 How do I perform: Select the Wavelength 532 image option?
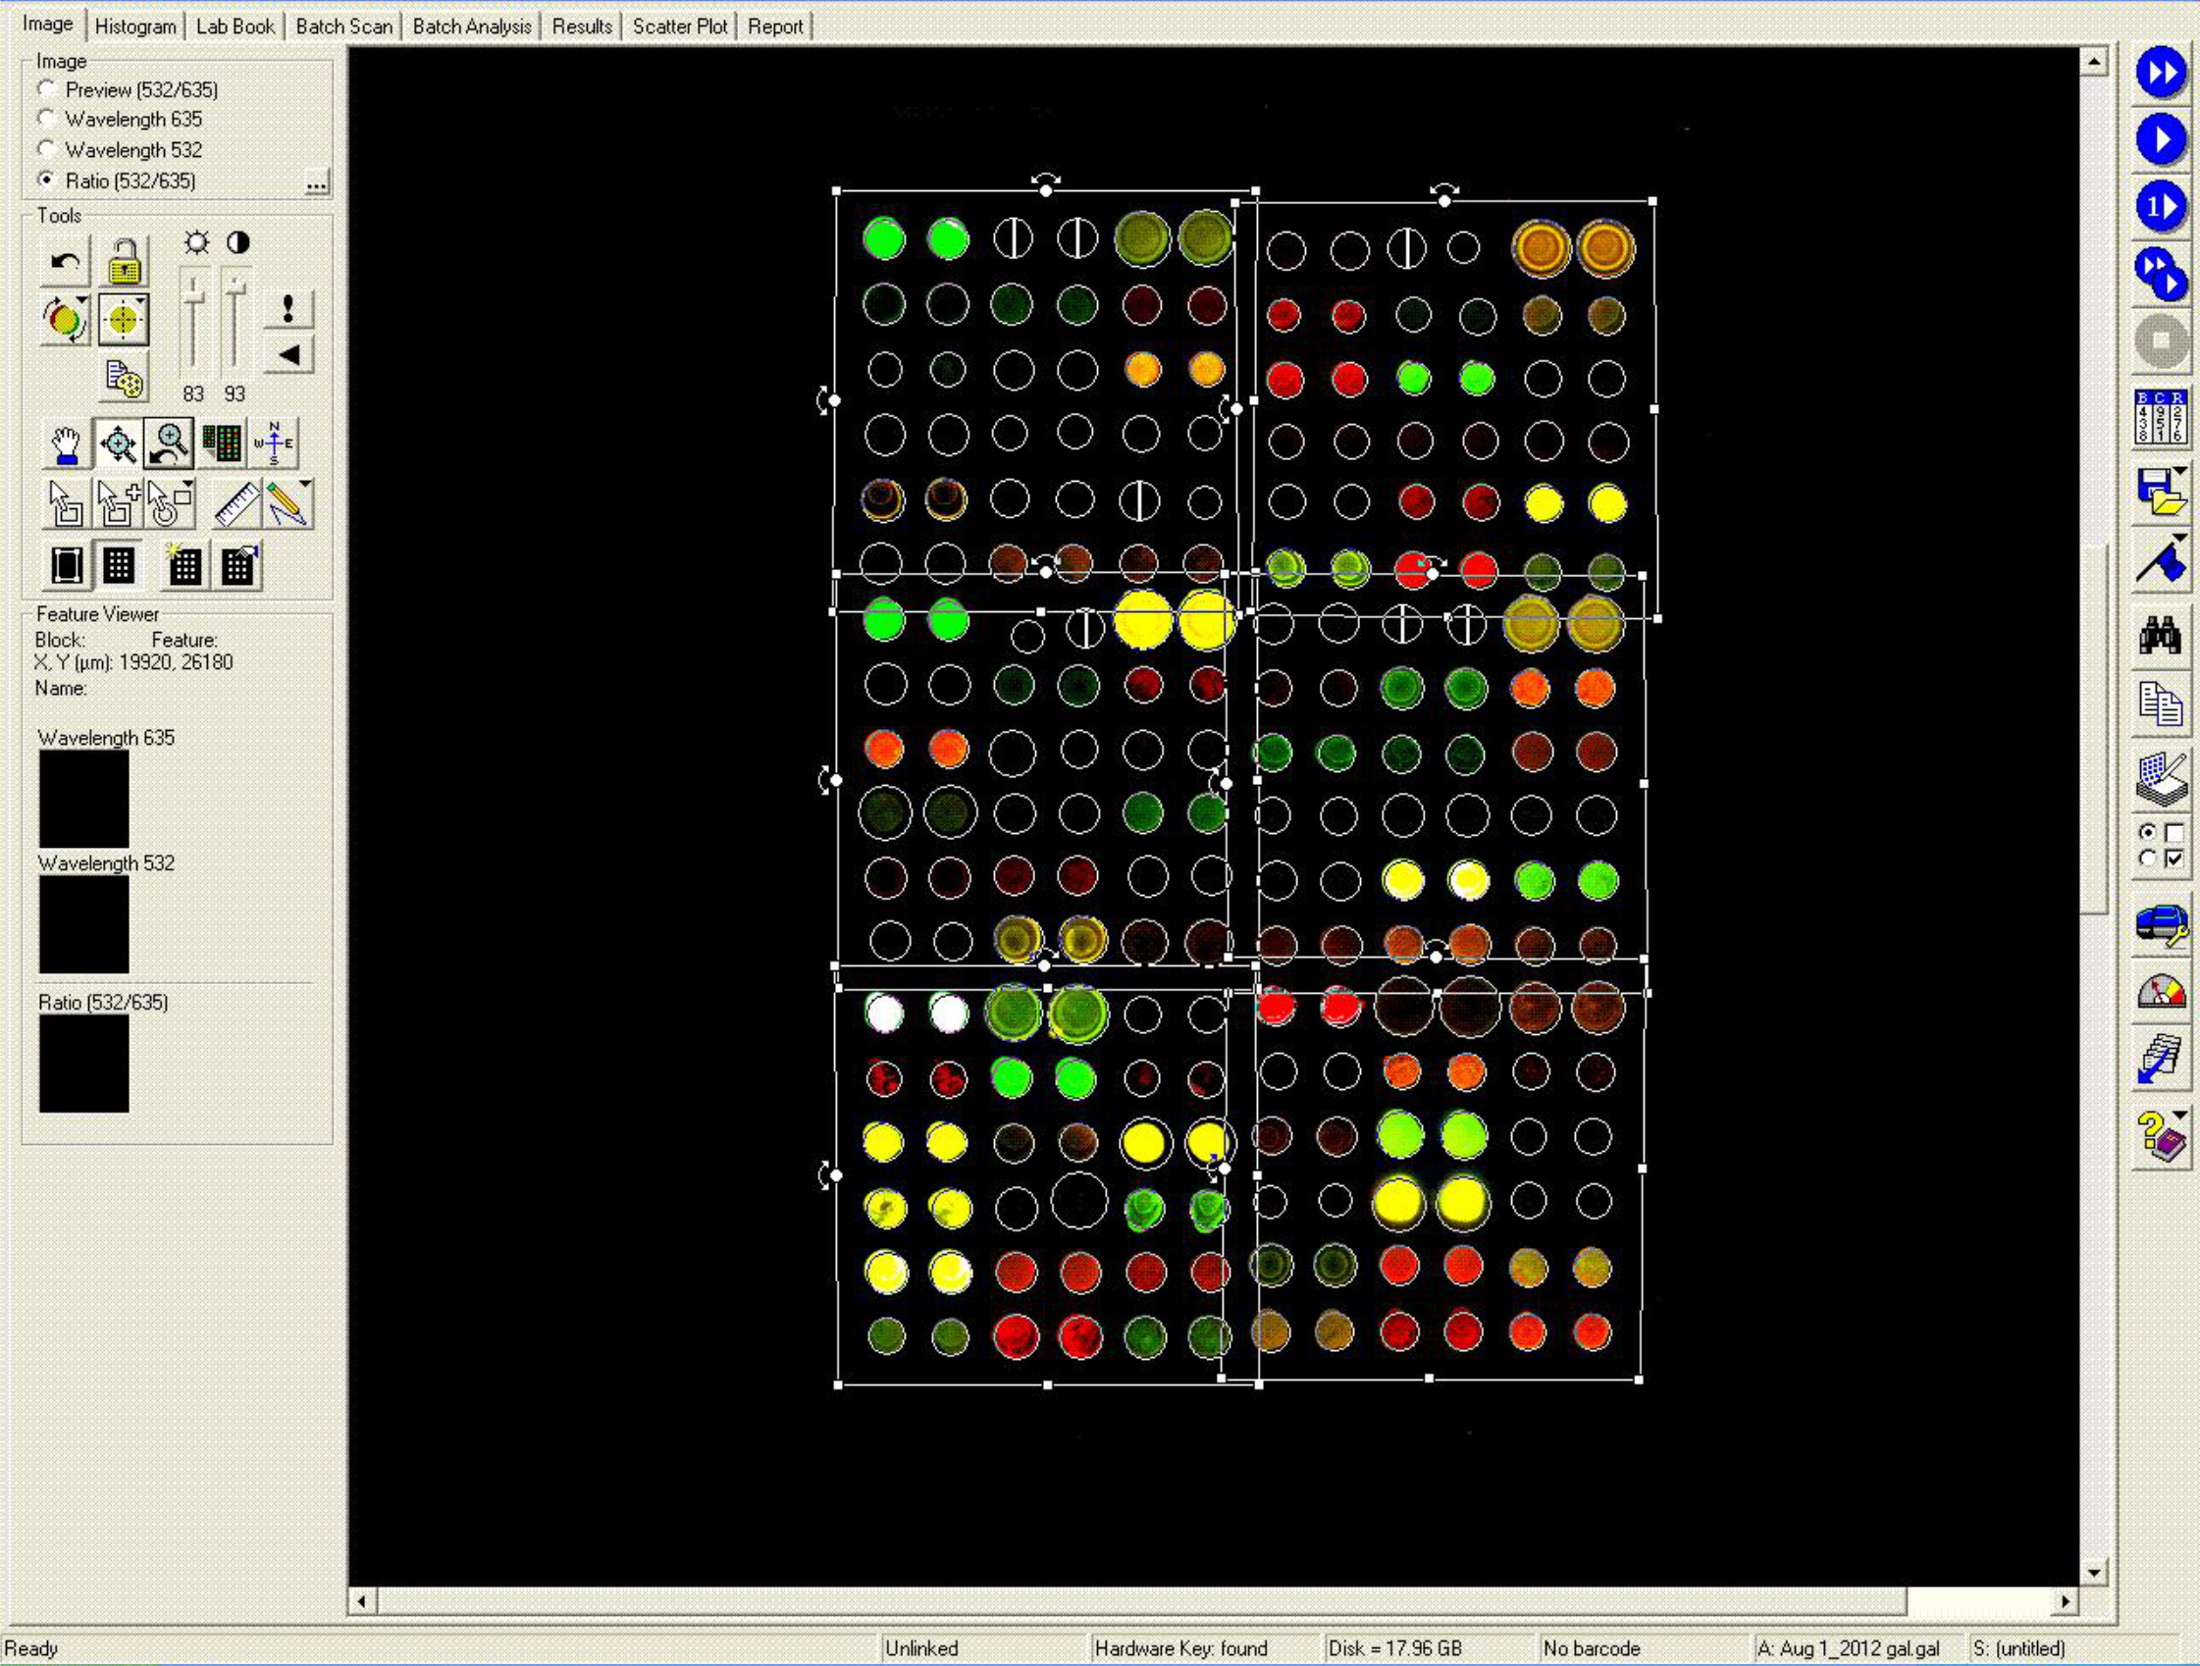[47, 150]
